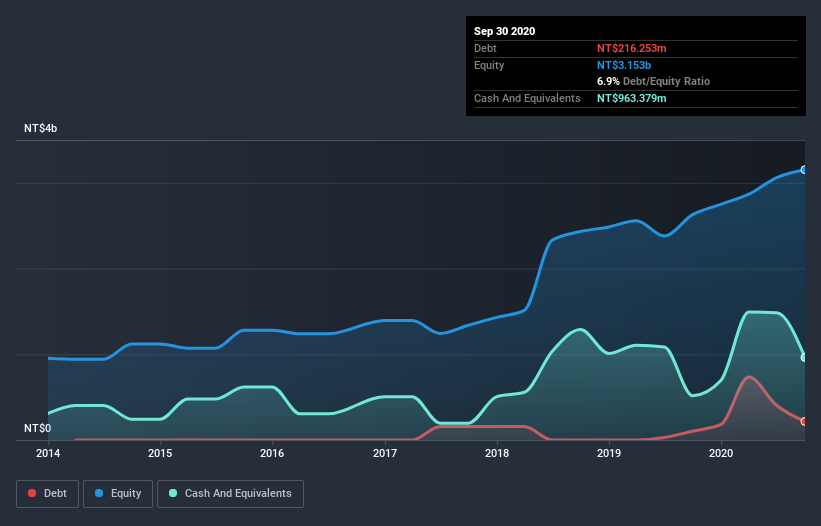Click the 2016 x-axis label
The height and width of the screenshot is (526, 821).
coord(272,453)
